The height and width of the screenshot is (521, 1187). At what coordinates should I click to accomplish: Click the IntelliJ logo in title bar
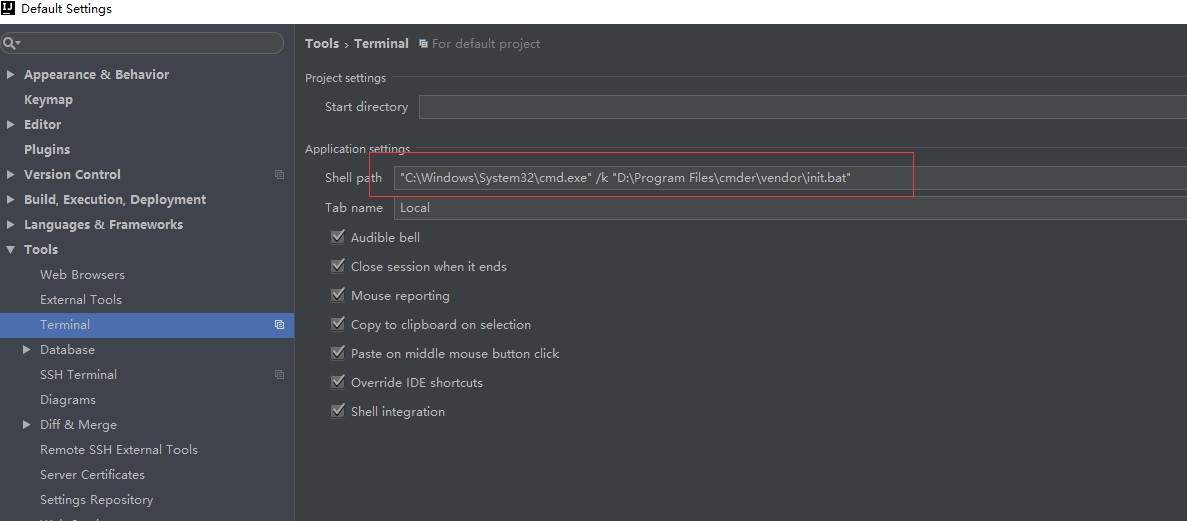coord(8,9)
